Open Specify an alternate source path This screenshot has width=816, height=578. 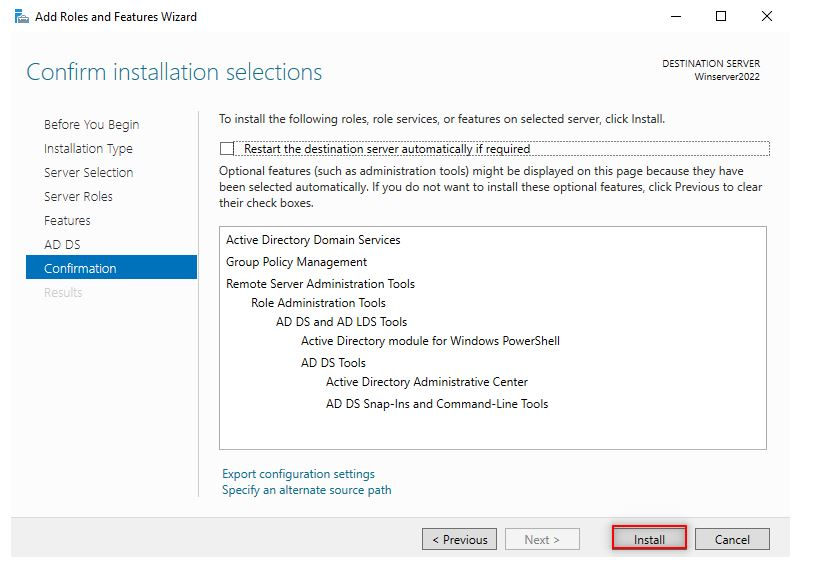pos(306,490)
